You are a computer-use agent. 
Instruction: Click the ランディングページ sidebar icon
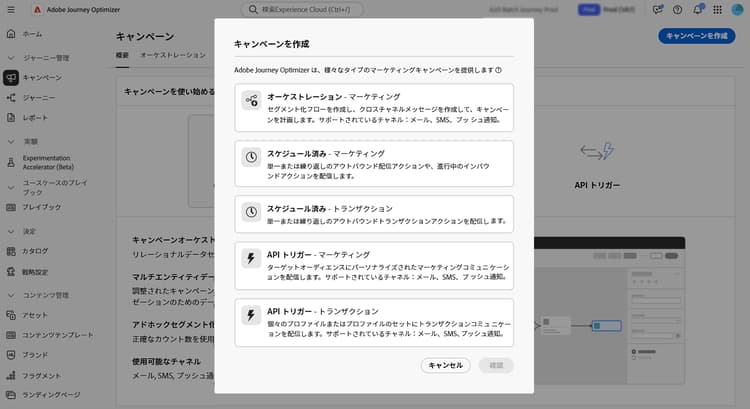click(11, 395)
